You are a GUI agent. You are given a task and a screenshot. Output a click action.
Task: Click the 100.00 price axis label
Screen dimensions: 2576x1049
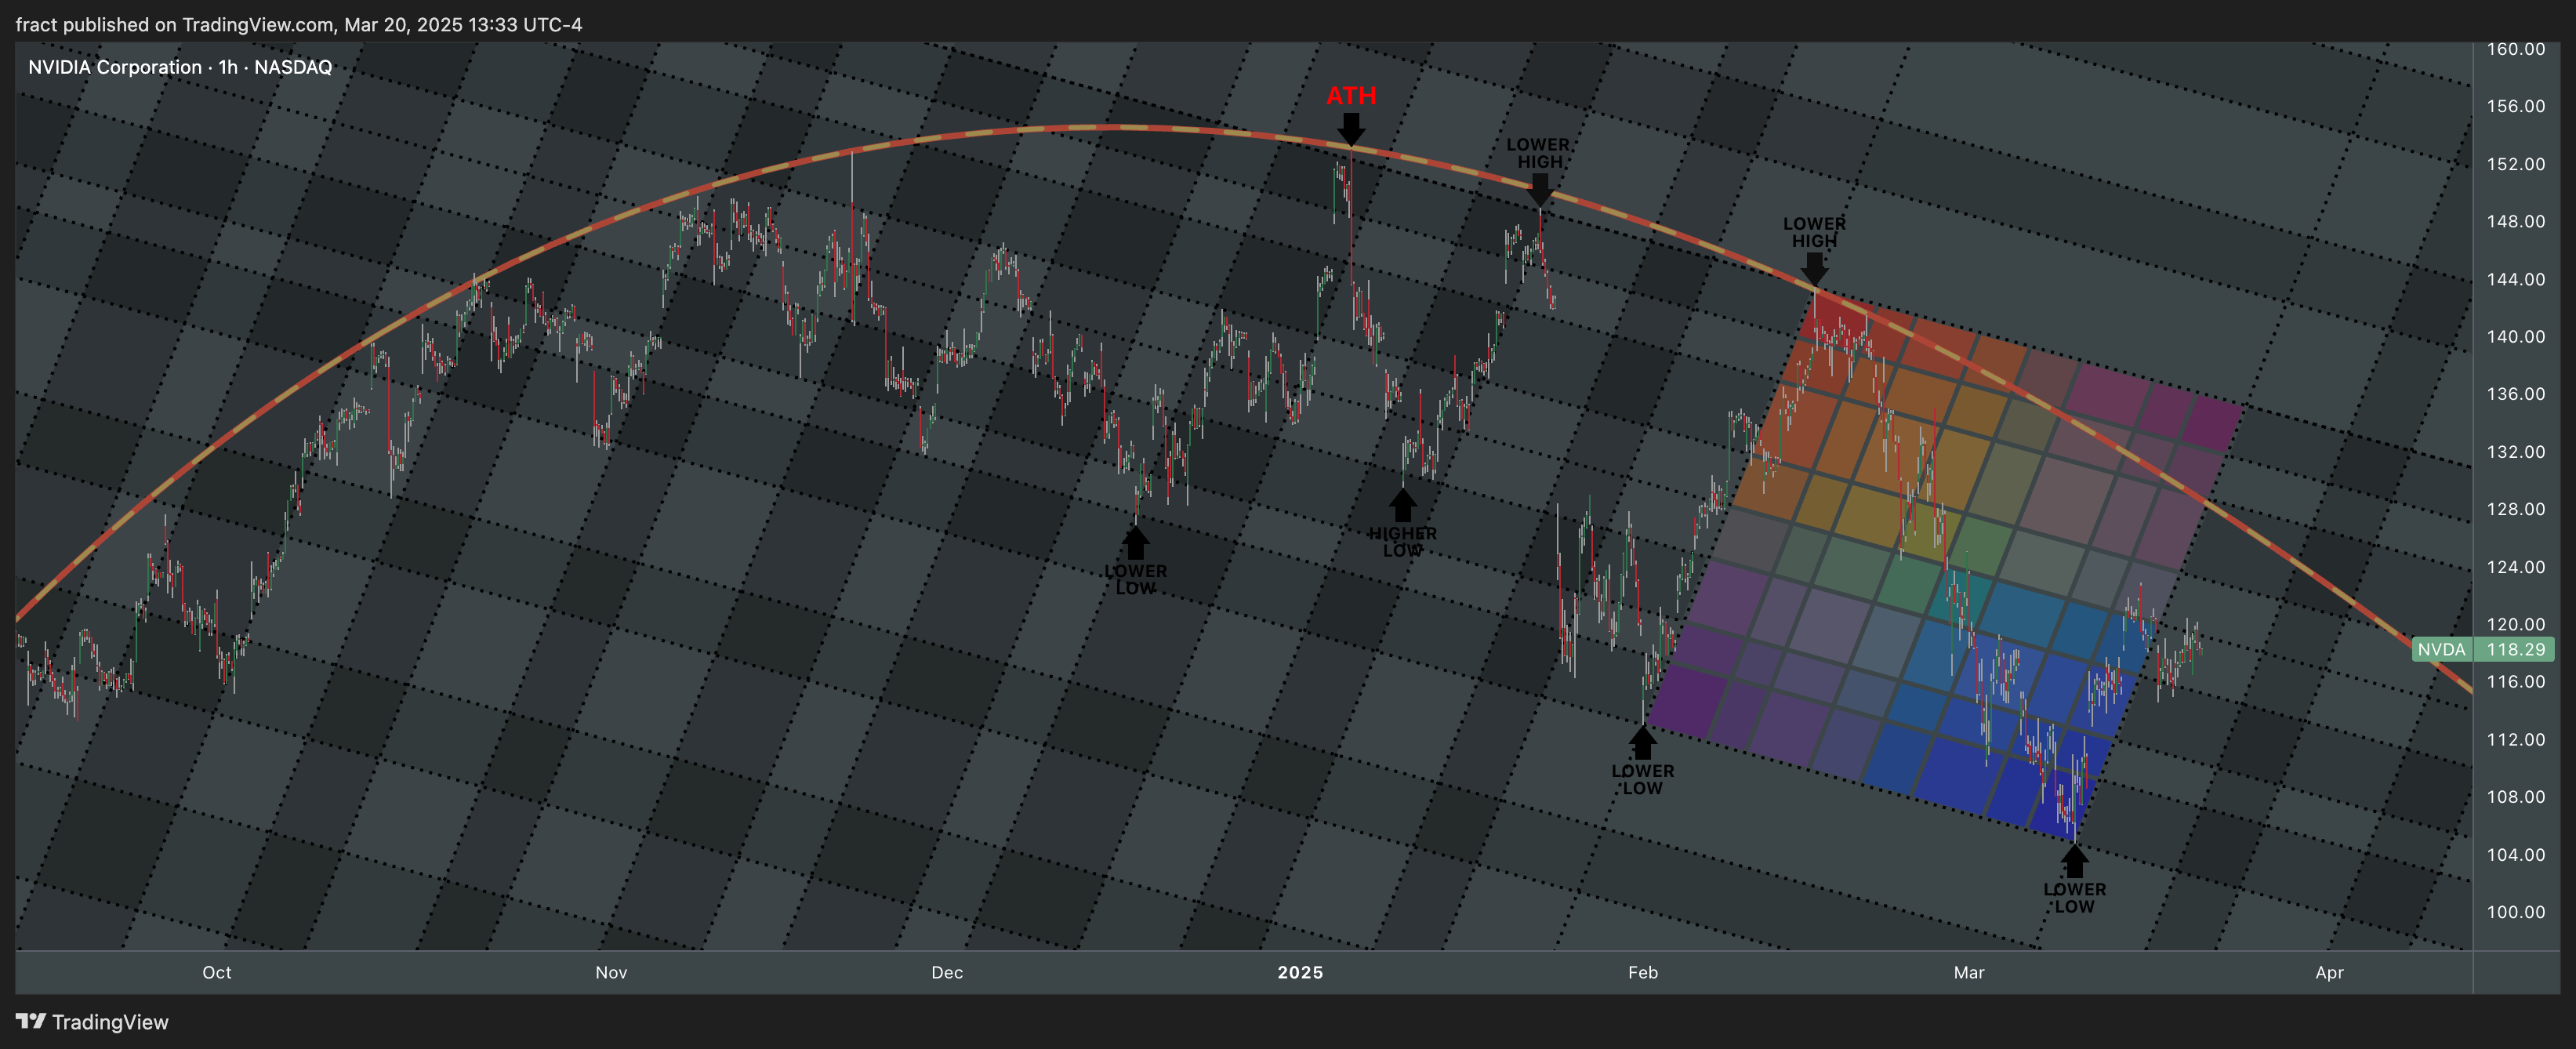click(2516, 912)
